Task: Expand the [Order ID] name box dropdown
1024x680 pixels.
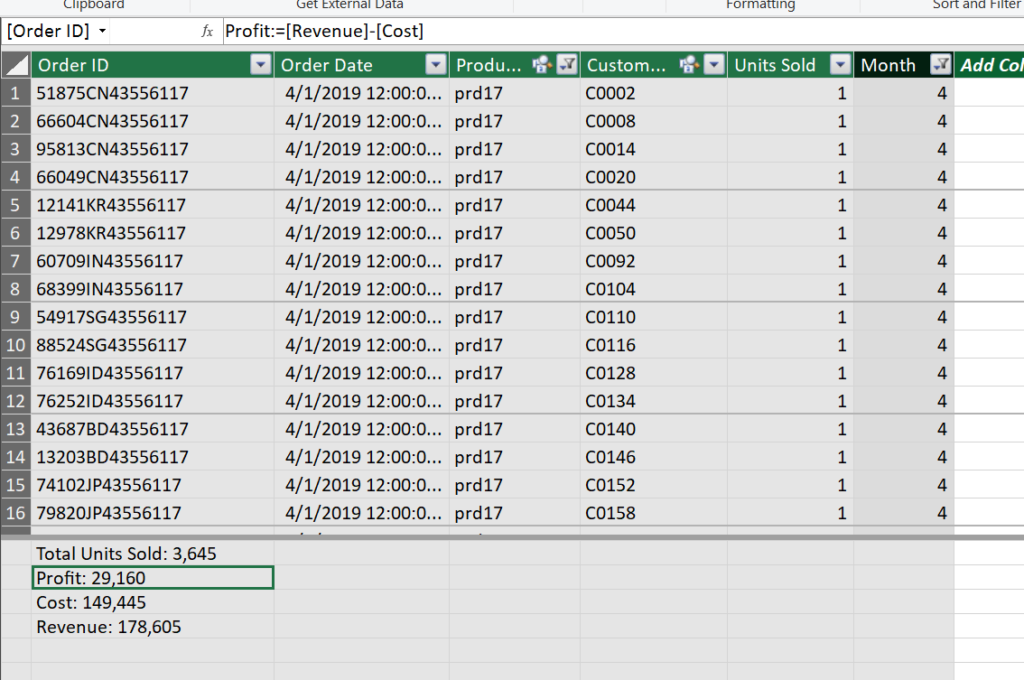Action: 102,31
